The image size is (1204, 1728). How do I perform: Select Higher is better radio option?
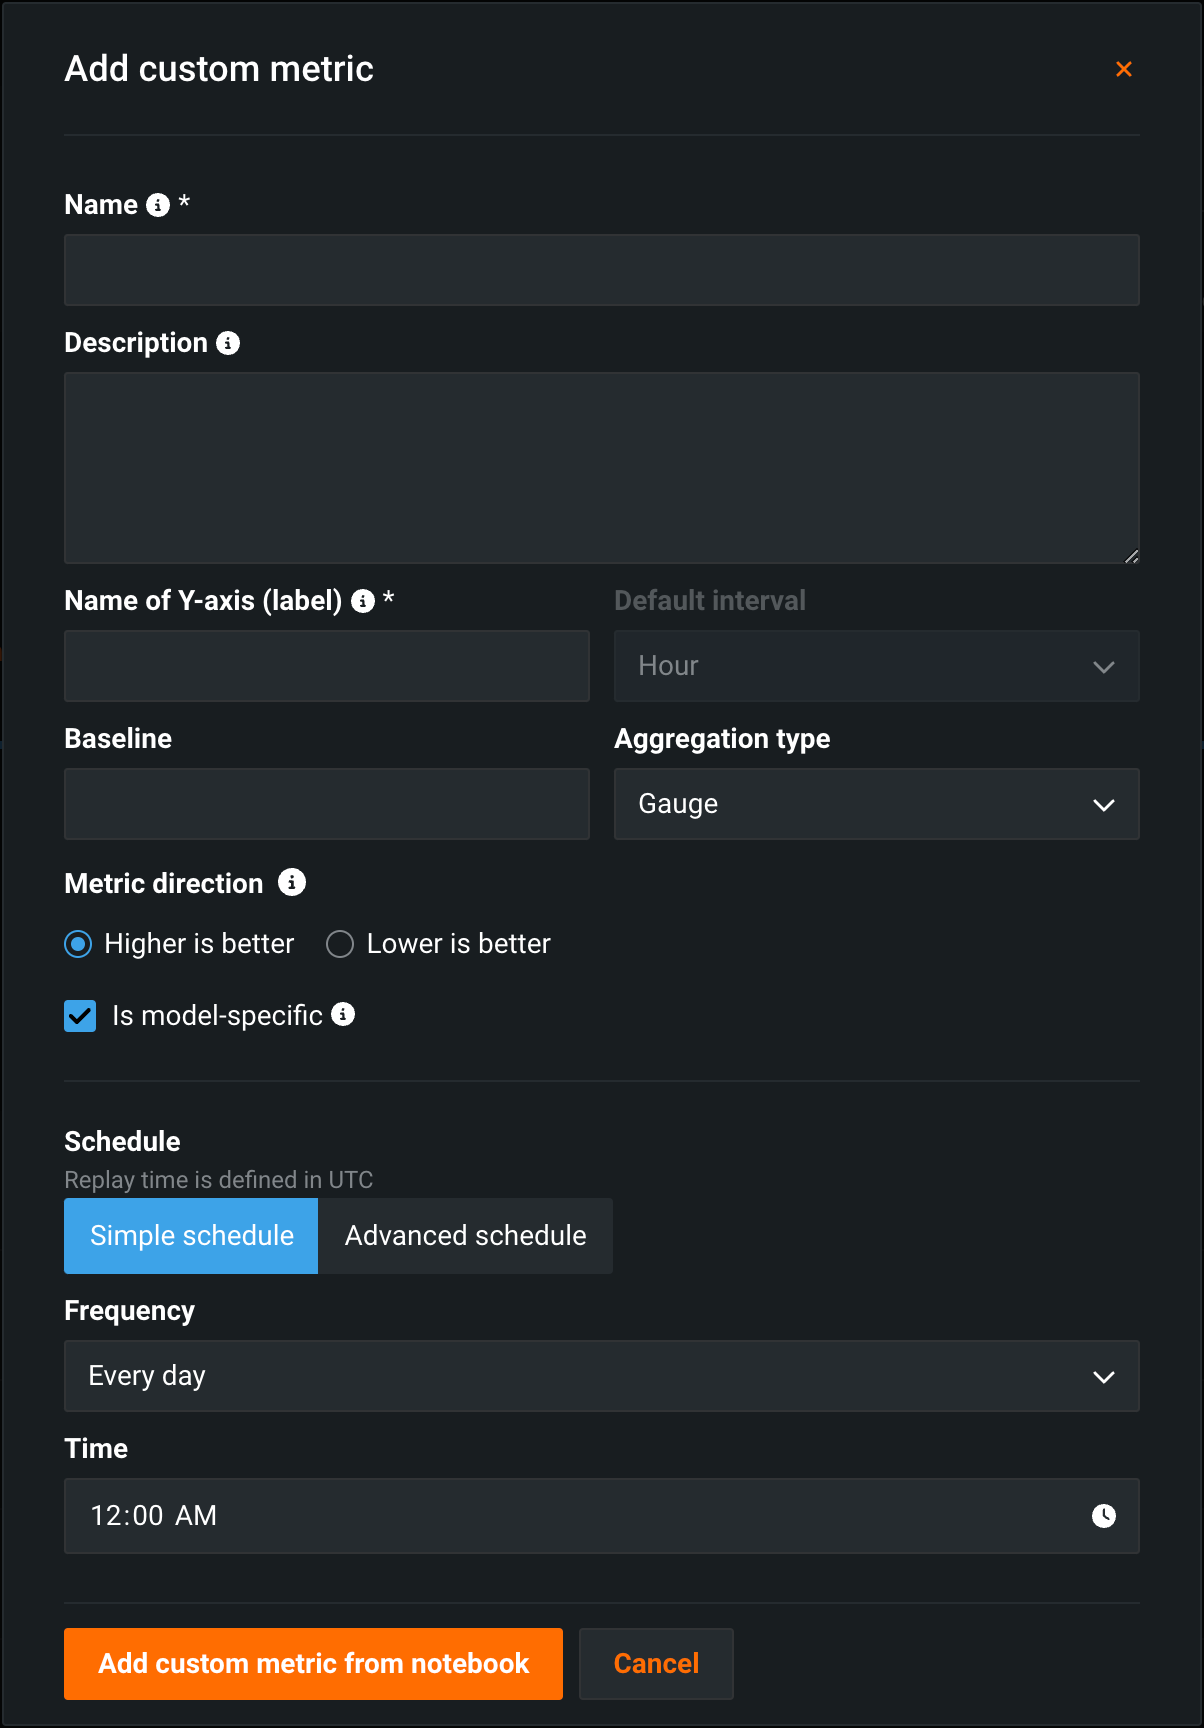78,944
